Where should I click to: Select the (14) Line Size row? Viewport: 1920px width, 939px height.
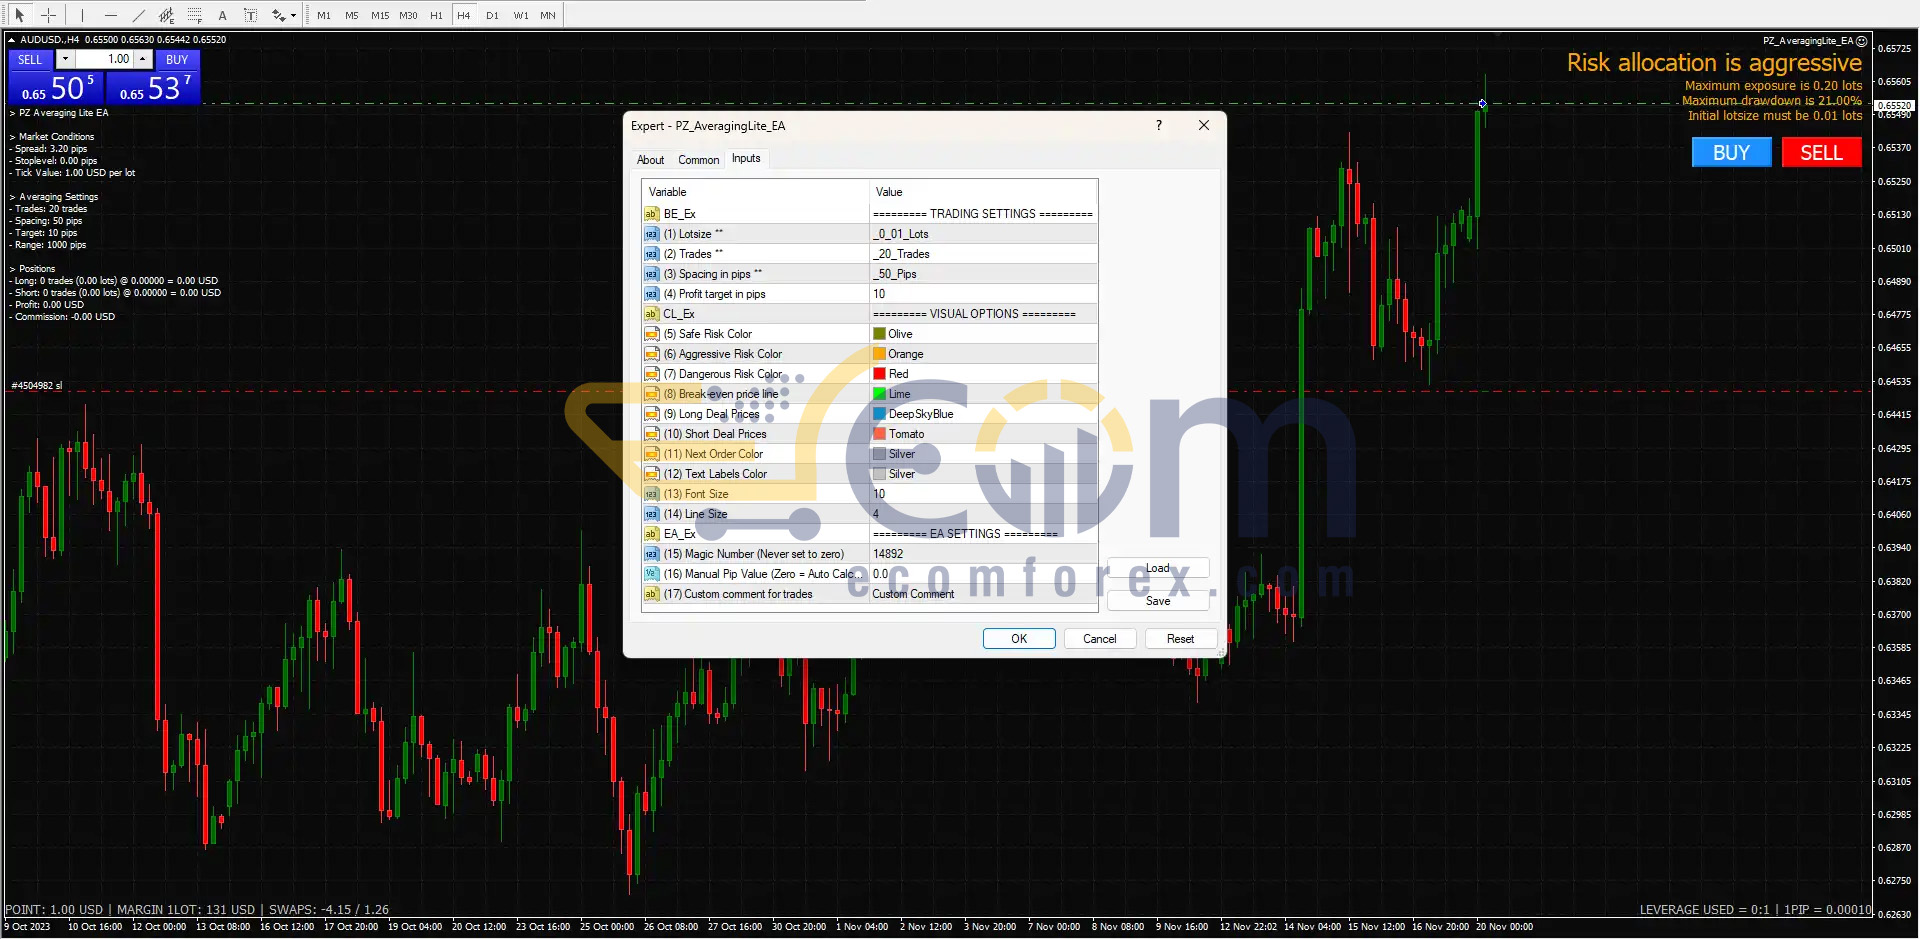[870, 514]
